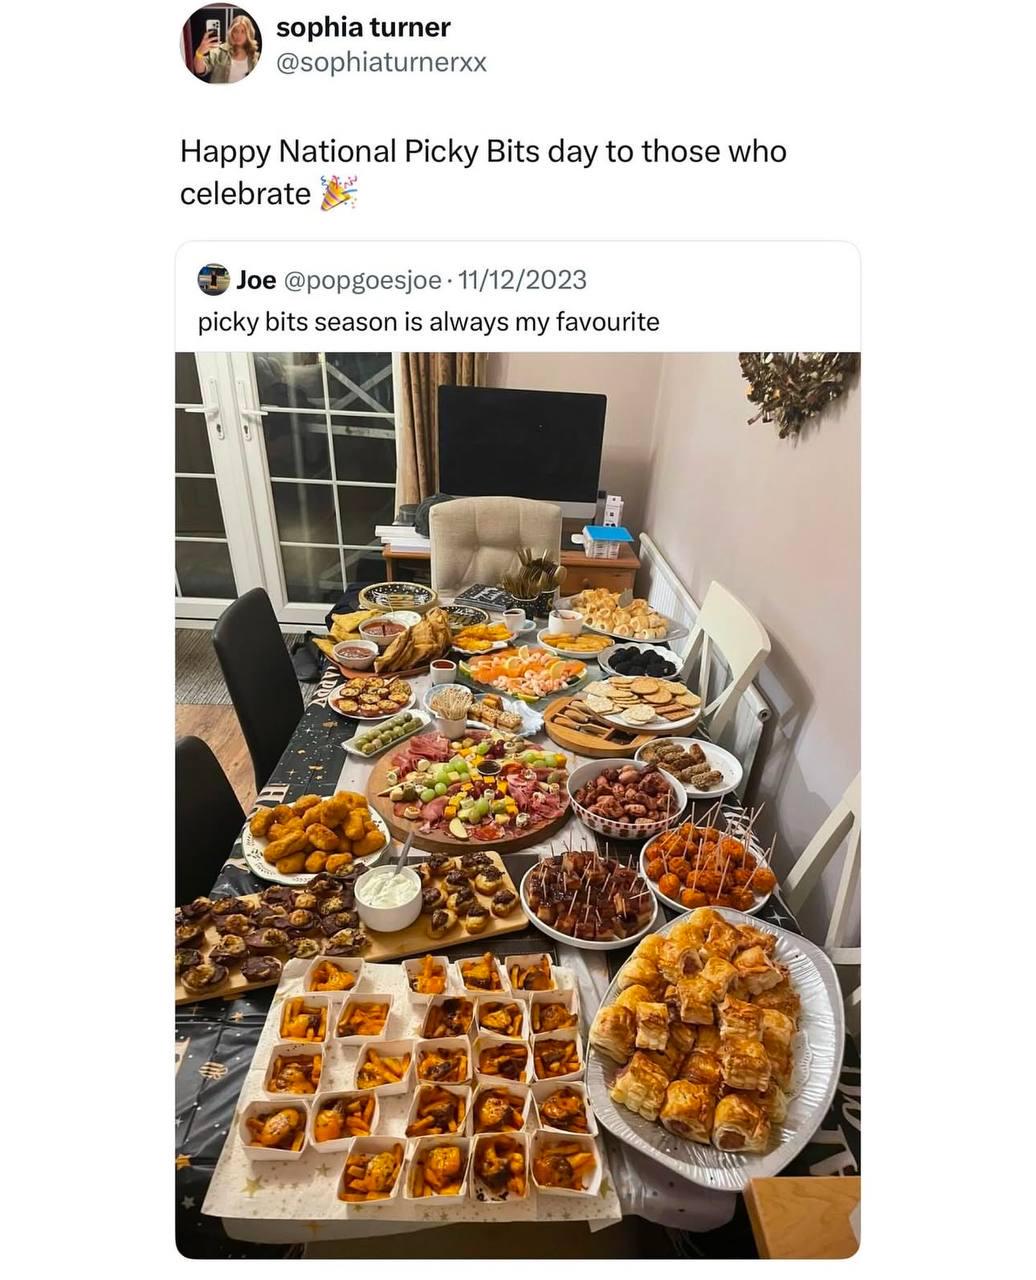The height and width of the screenshot is (1280, 1036).
Task: Click the white bowl of dip
Action: 388,897
